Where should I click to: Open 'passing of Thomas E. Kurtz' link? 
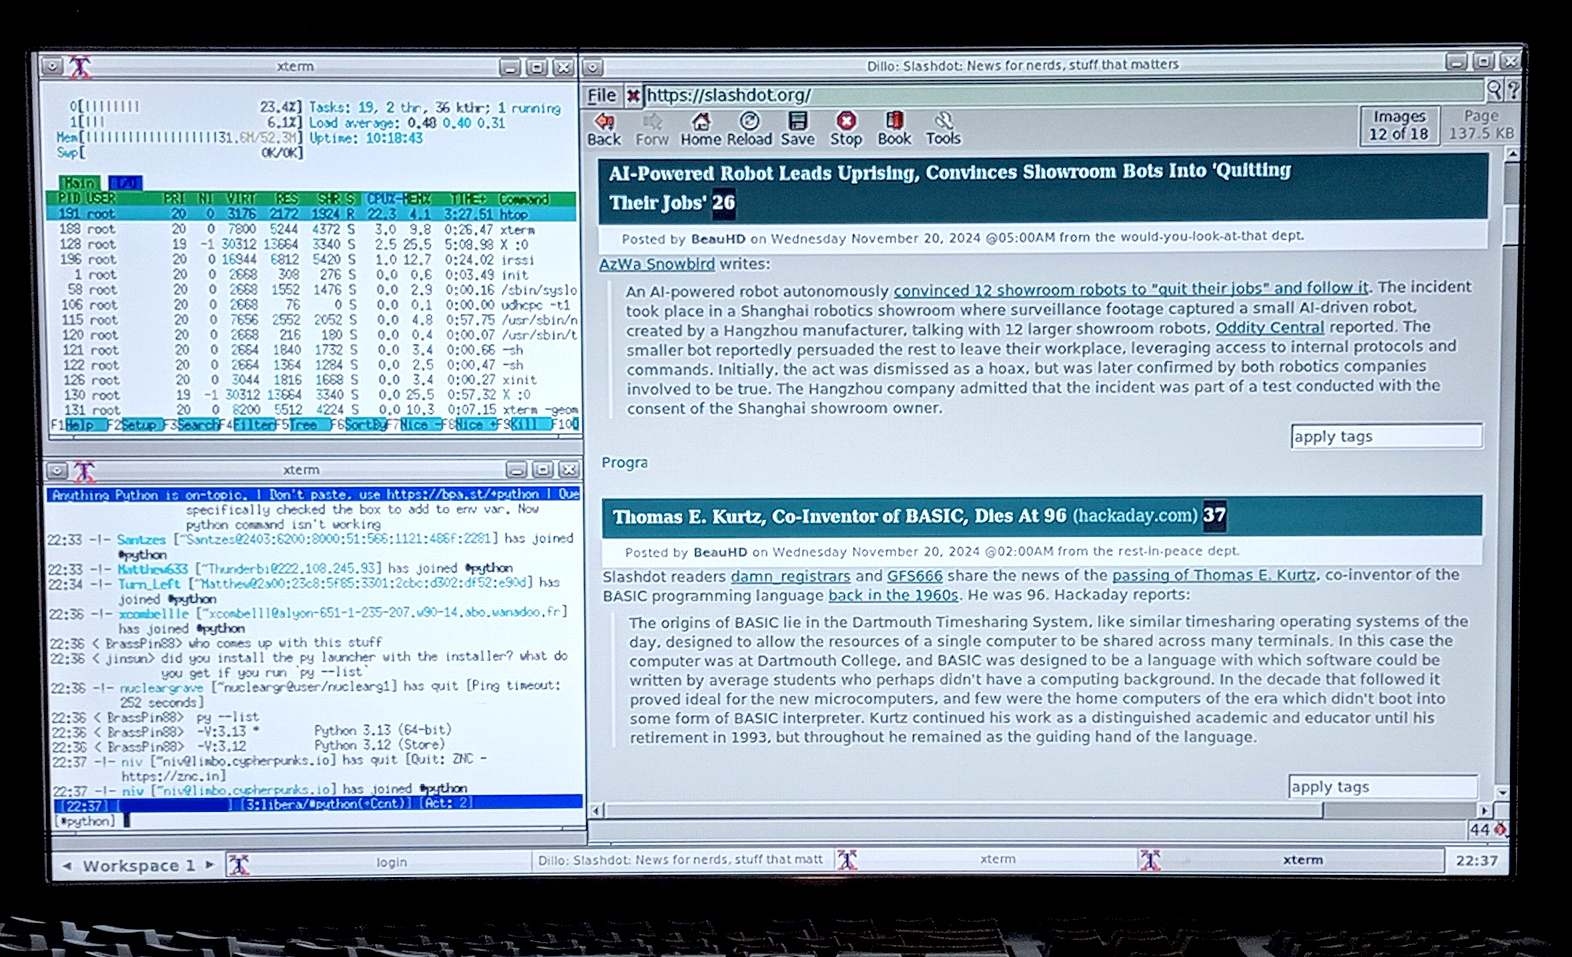[1214, 575]
